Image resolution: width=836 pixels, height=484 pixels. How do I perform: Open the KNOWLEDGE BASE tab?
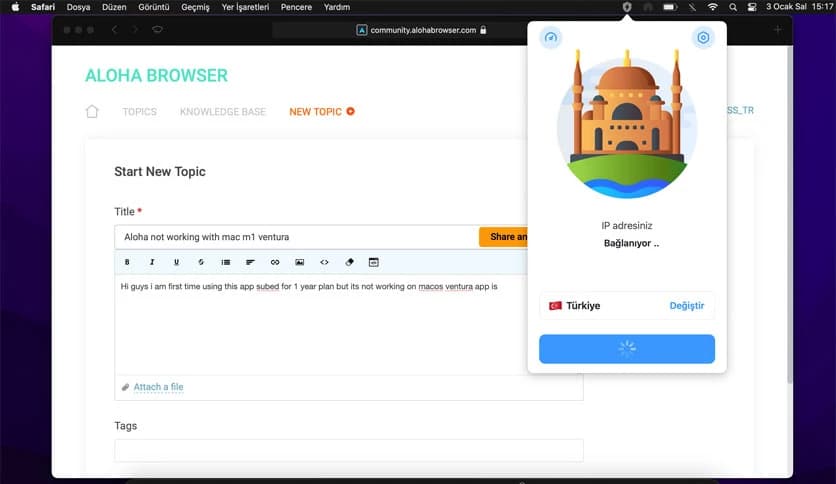pos(223,112)
